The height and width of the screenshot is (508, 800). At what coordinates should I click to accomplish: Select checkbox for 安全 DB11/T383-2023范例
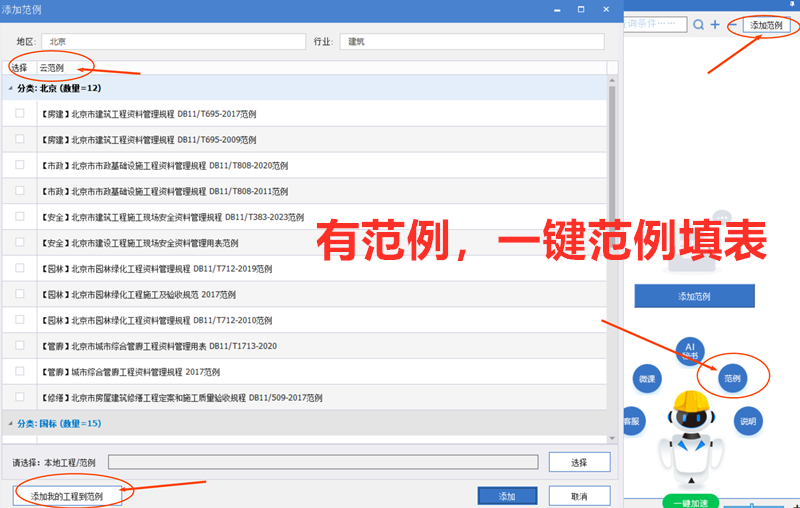click(20, 217)
